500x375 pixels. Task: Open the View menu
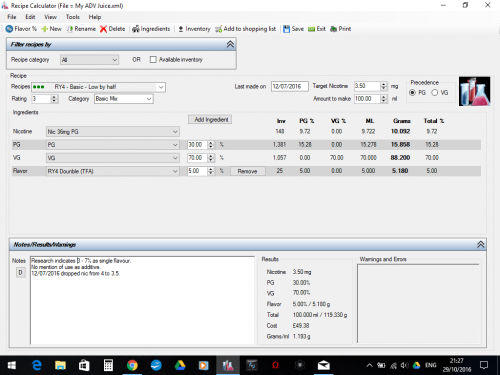pyautogui.click(x=50, y=17)
